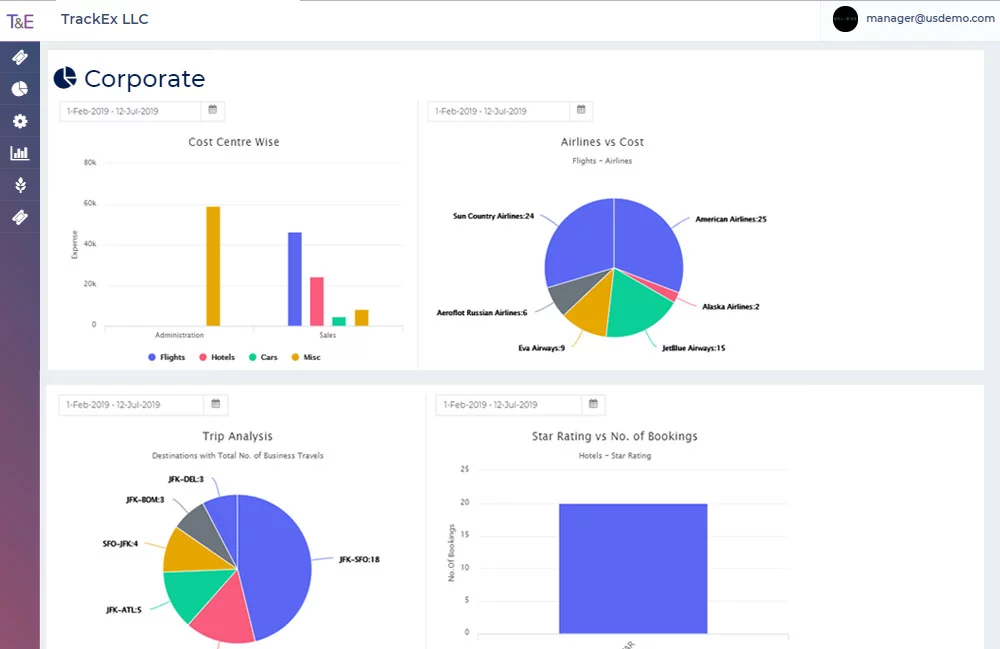
Task: Open calendar for Airlines vs Cost chart
Action: click(581, 110)
